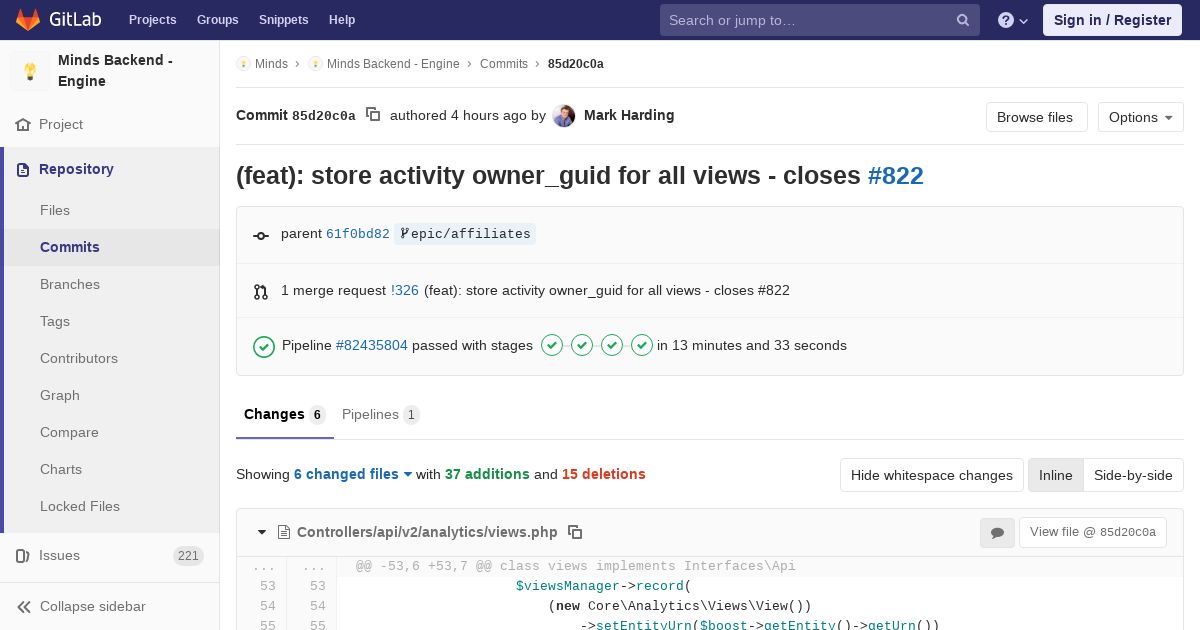Open Charts in sidebar
Image resolution: width=1200 pixels, height=630 pixels.
coord(61,469)
